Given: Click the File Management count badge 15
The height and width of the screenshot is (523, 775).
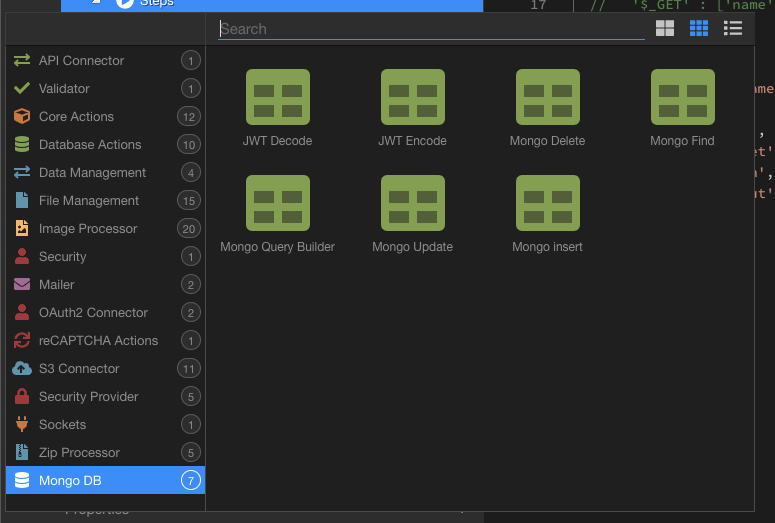Looking at the screenshot, I should [189, 201].
